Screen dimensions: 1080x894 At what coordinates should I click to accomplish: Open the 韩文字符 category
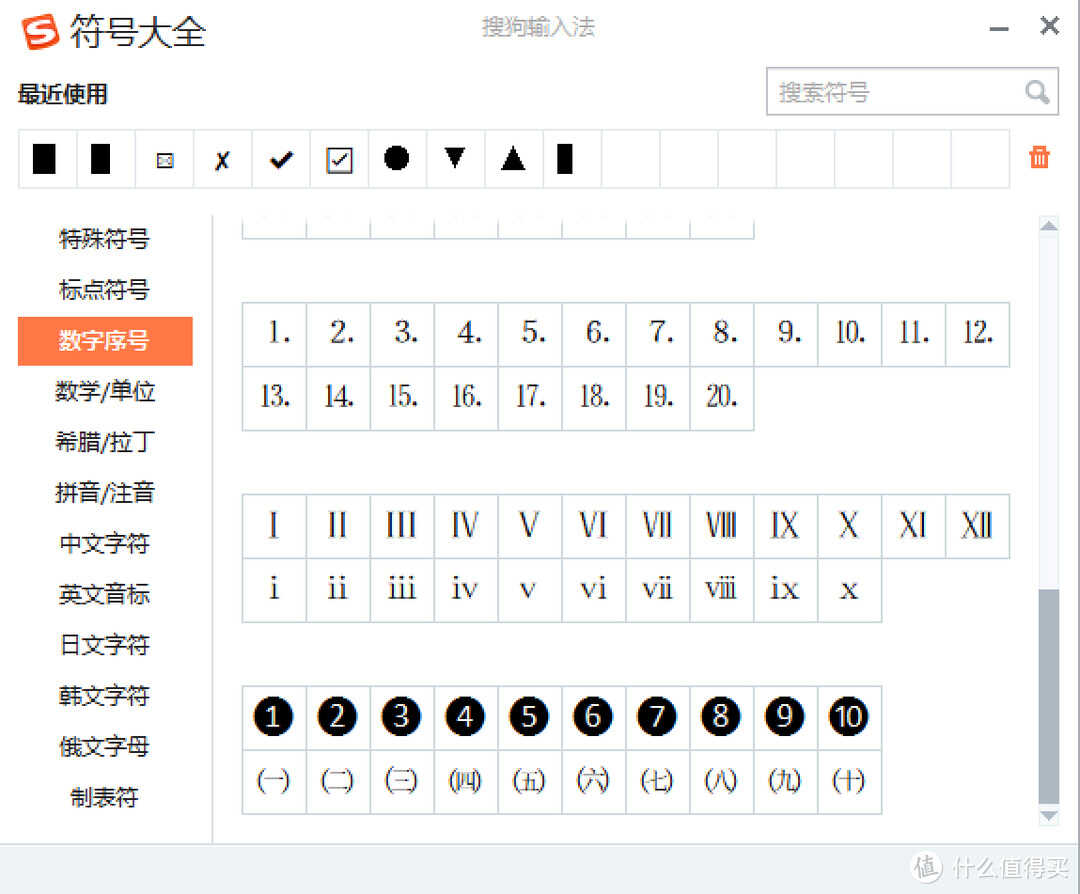(105, 696)
